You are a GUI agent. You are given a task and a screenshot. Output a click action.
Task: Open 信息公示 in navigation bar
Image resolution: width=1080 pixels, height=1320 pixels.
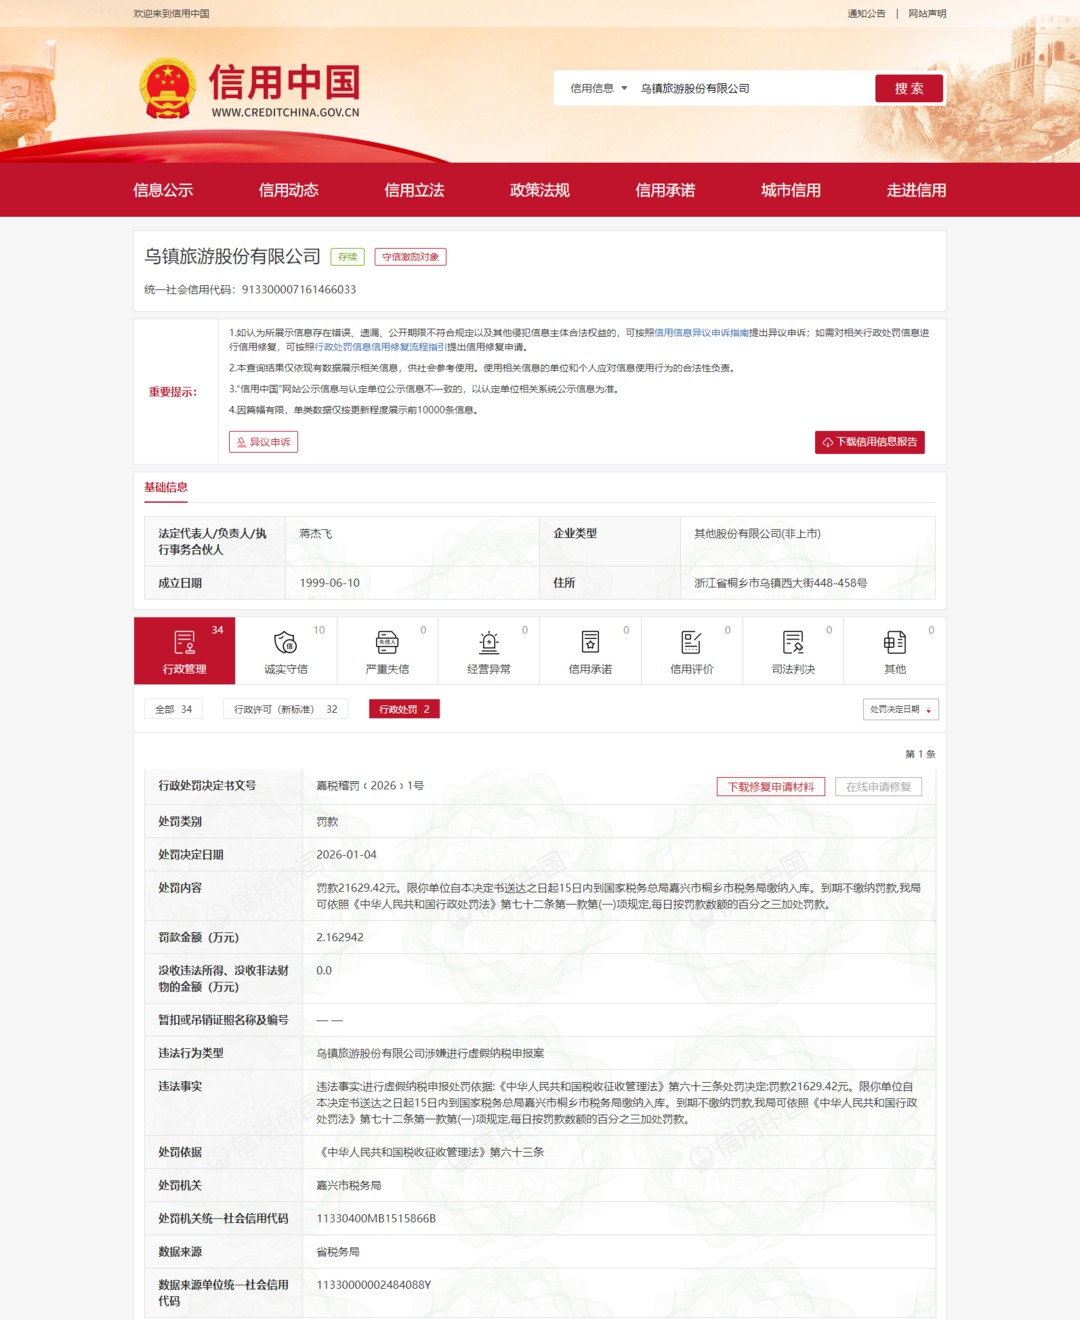point(163,190)
